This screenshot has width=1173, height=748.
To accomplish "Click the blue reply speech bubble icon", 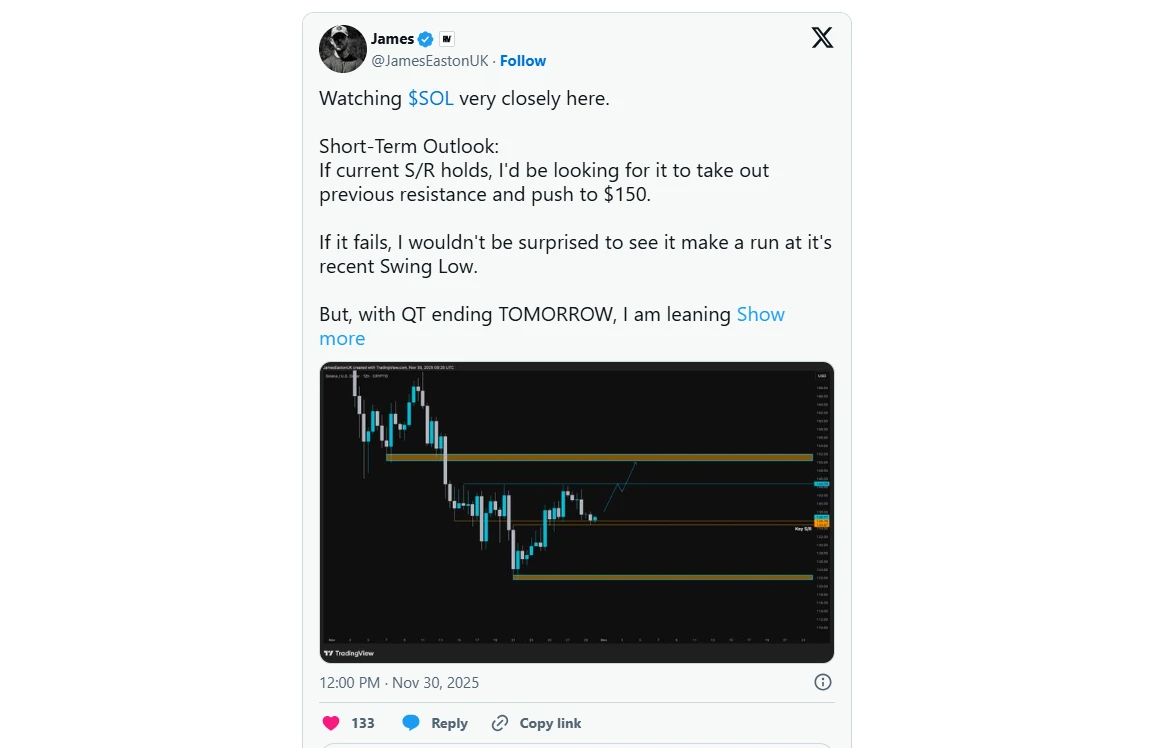I will [410, 723].
